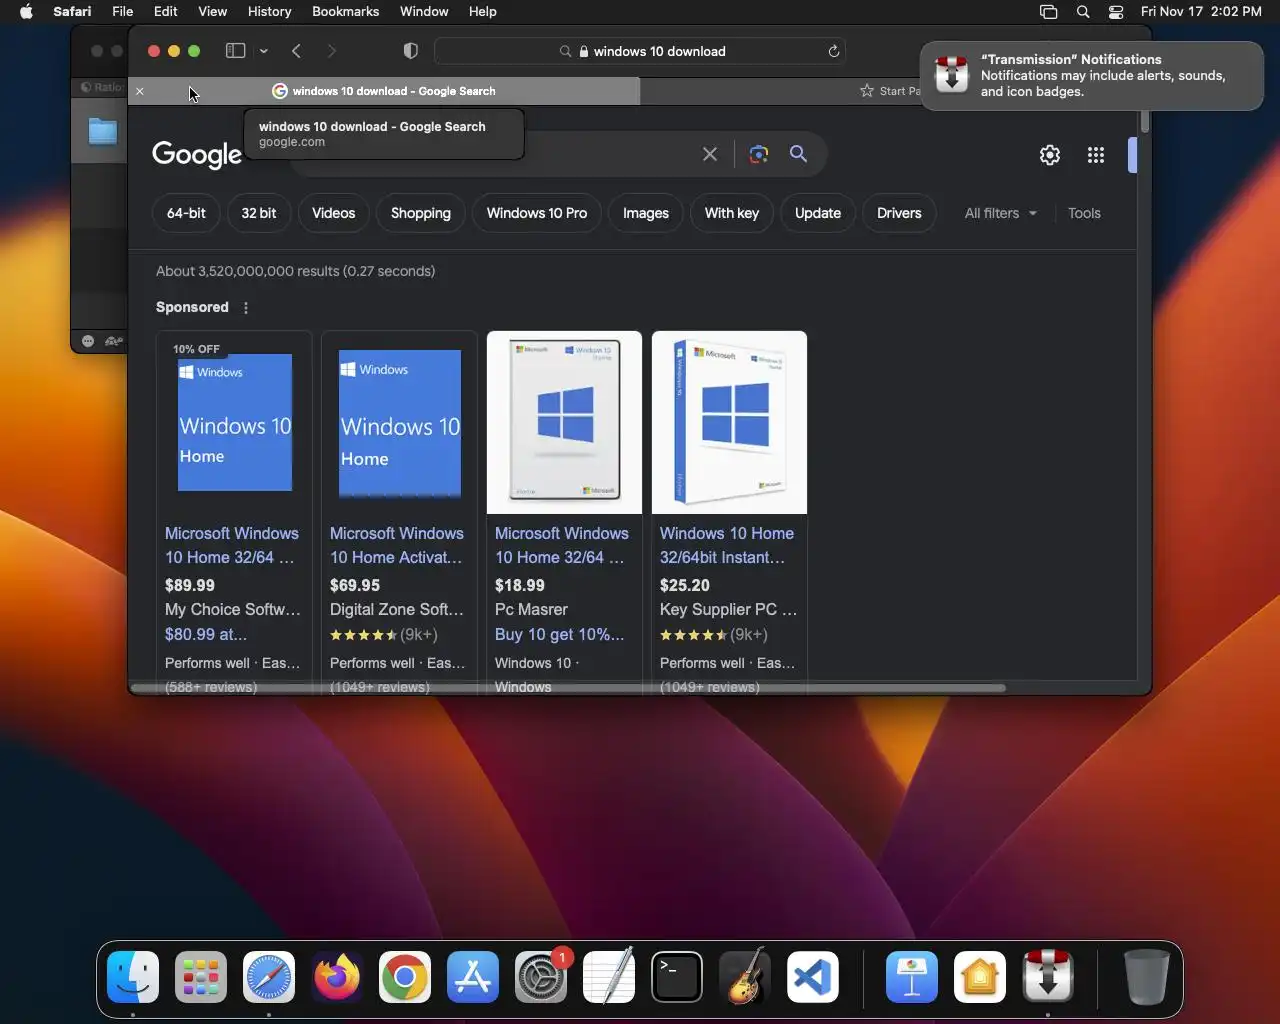Select the With key filter chip

732,213
